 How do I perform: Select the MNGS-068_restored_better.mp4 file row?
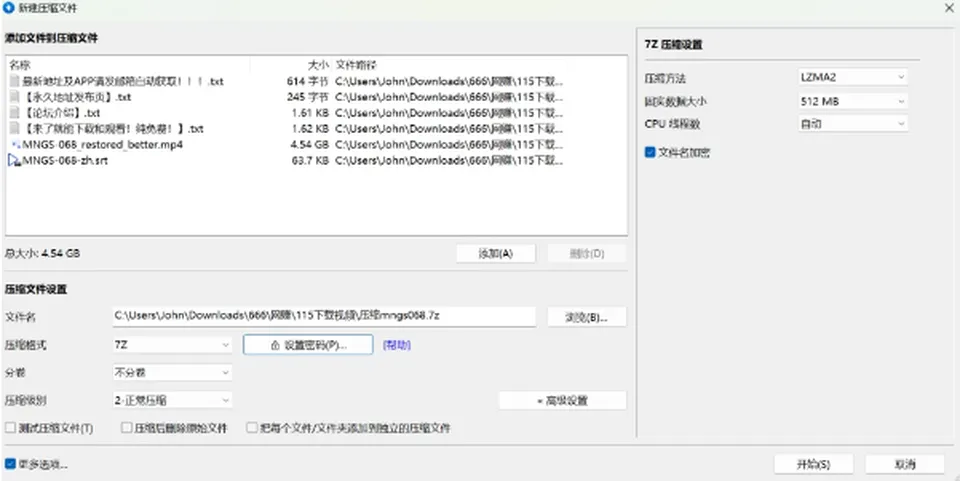(x=316, y=144)
